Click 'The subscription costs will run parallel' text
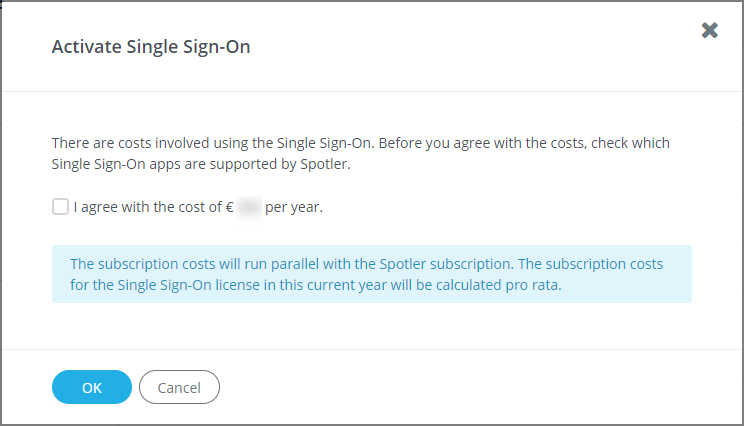Image resolution: width=744 pixels, height=426 pixels. click(200, 264)
